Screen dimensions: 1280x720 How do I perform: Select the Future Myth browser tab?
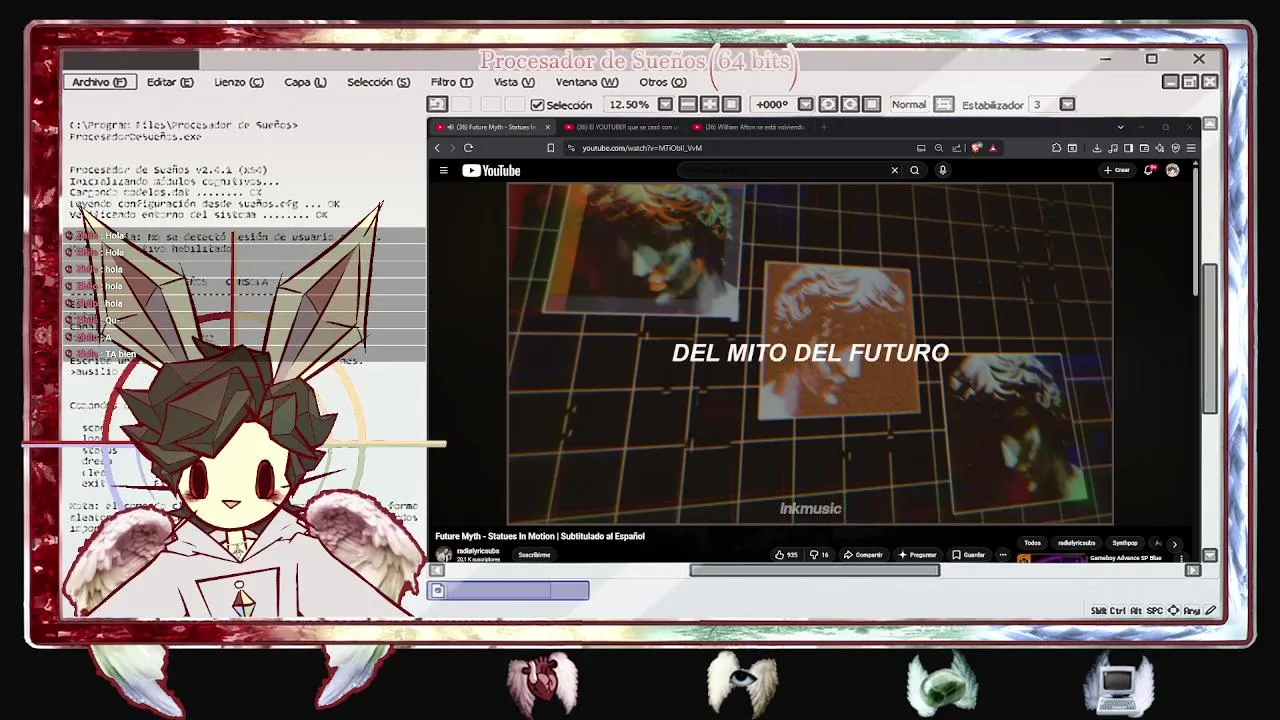click(x=492, y=127)
